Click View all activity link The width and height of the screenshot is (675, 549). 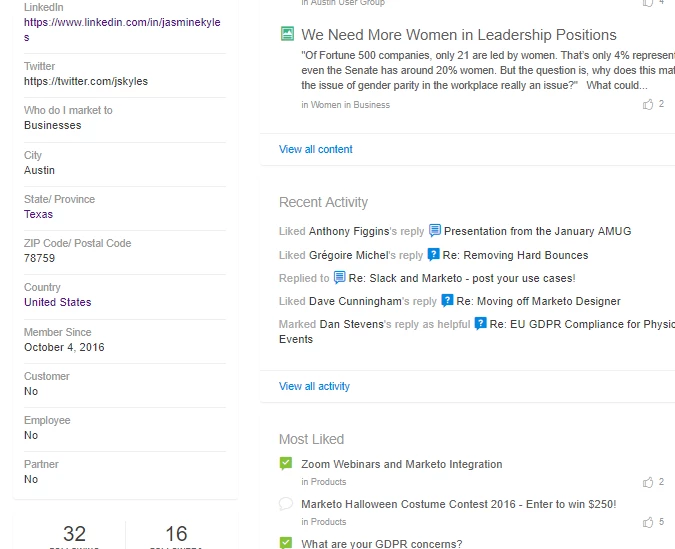coord(314,386)
